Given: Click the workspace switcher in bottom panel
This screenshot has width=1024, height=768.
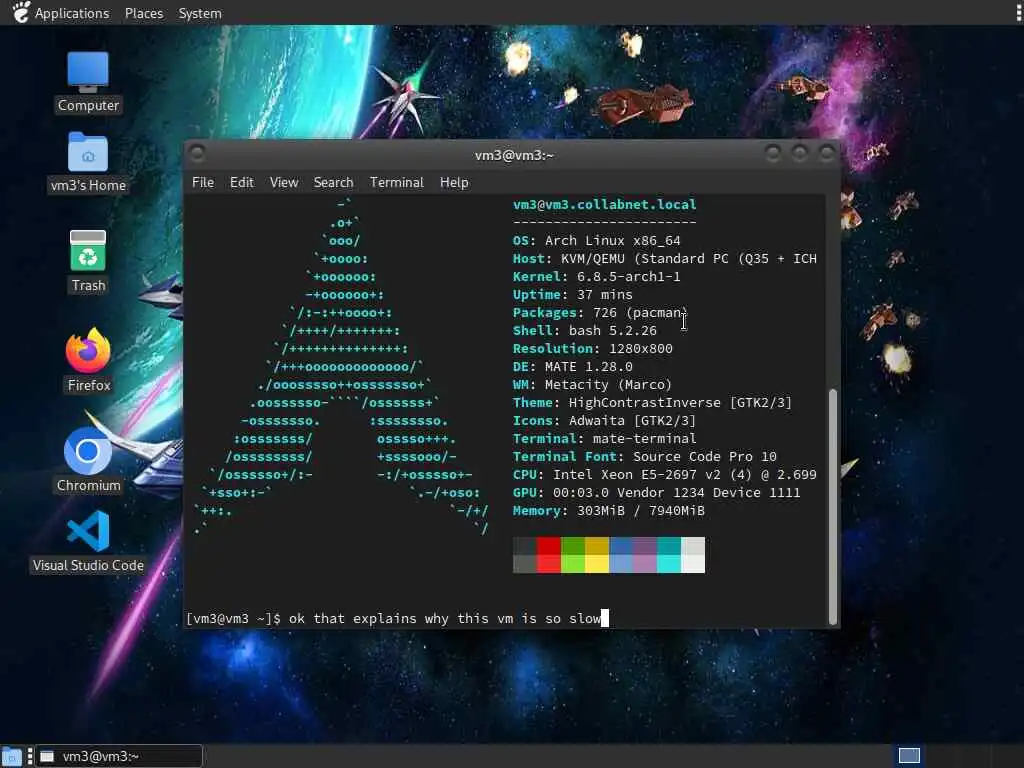Looking at the screenshot, I should tap(908, 756).
